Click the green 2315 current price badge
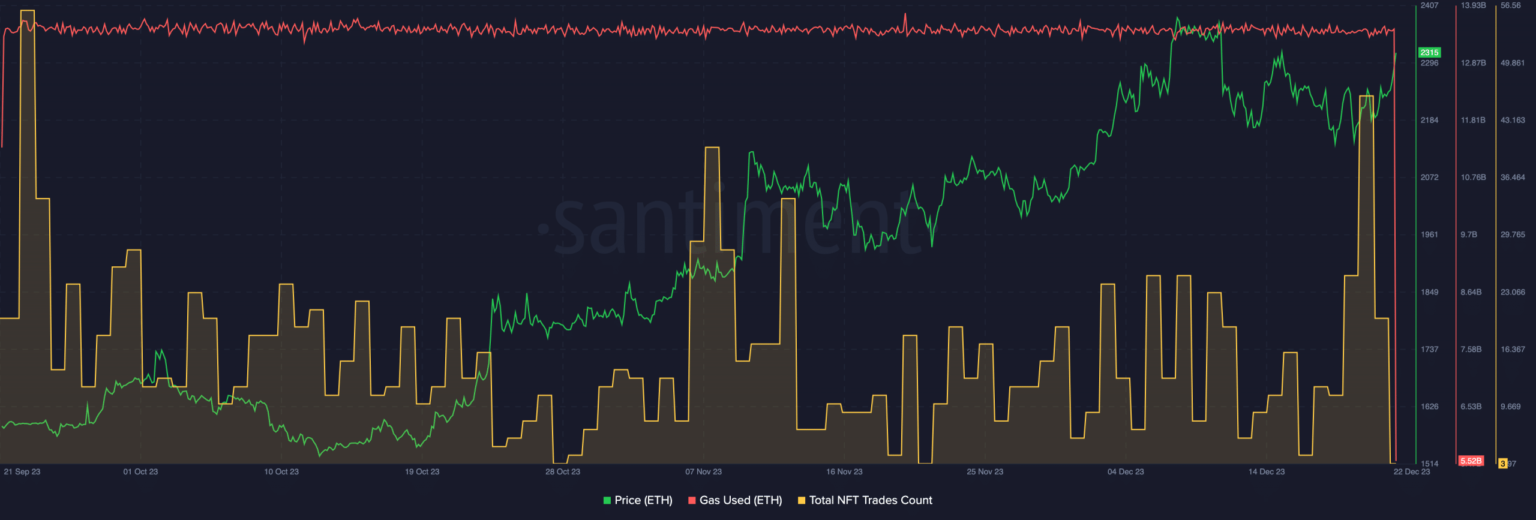 click(1429, 52)
